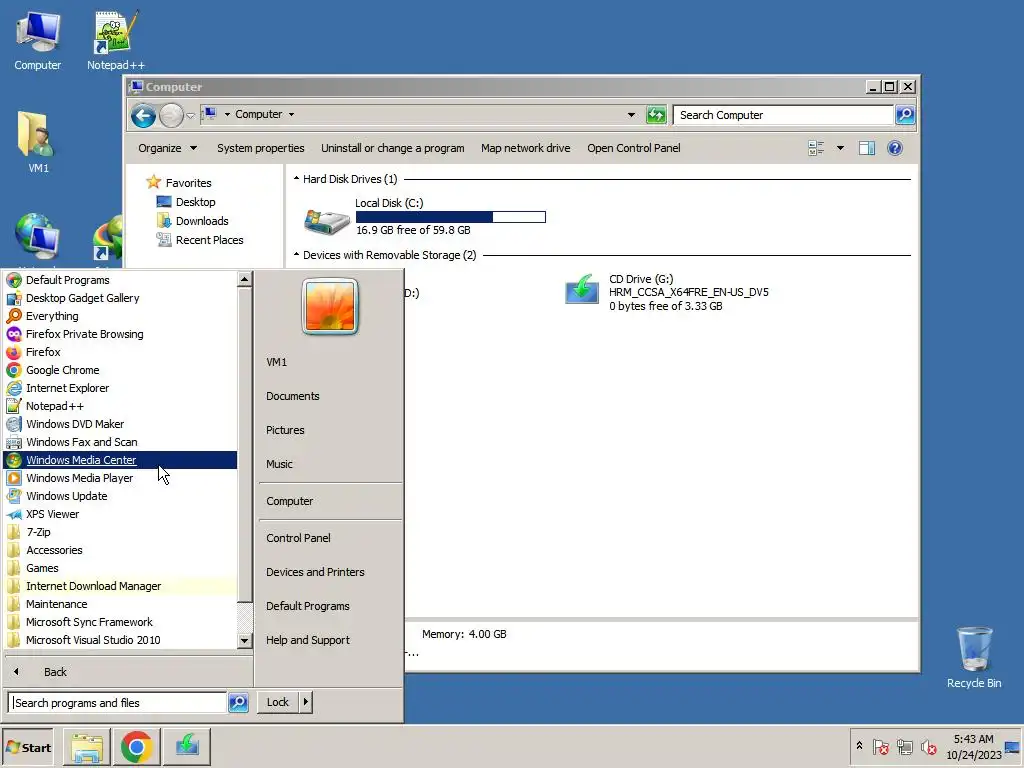This screenshot has height=768, width=1024.
Task: Open Organize dropdown menu
Action: click(x=167, y=148)
